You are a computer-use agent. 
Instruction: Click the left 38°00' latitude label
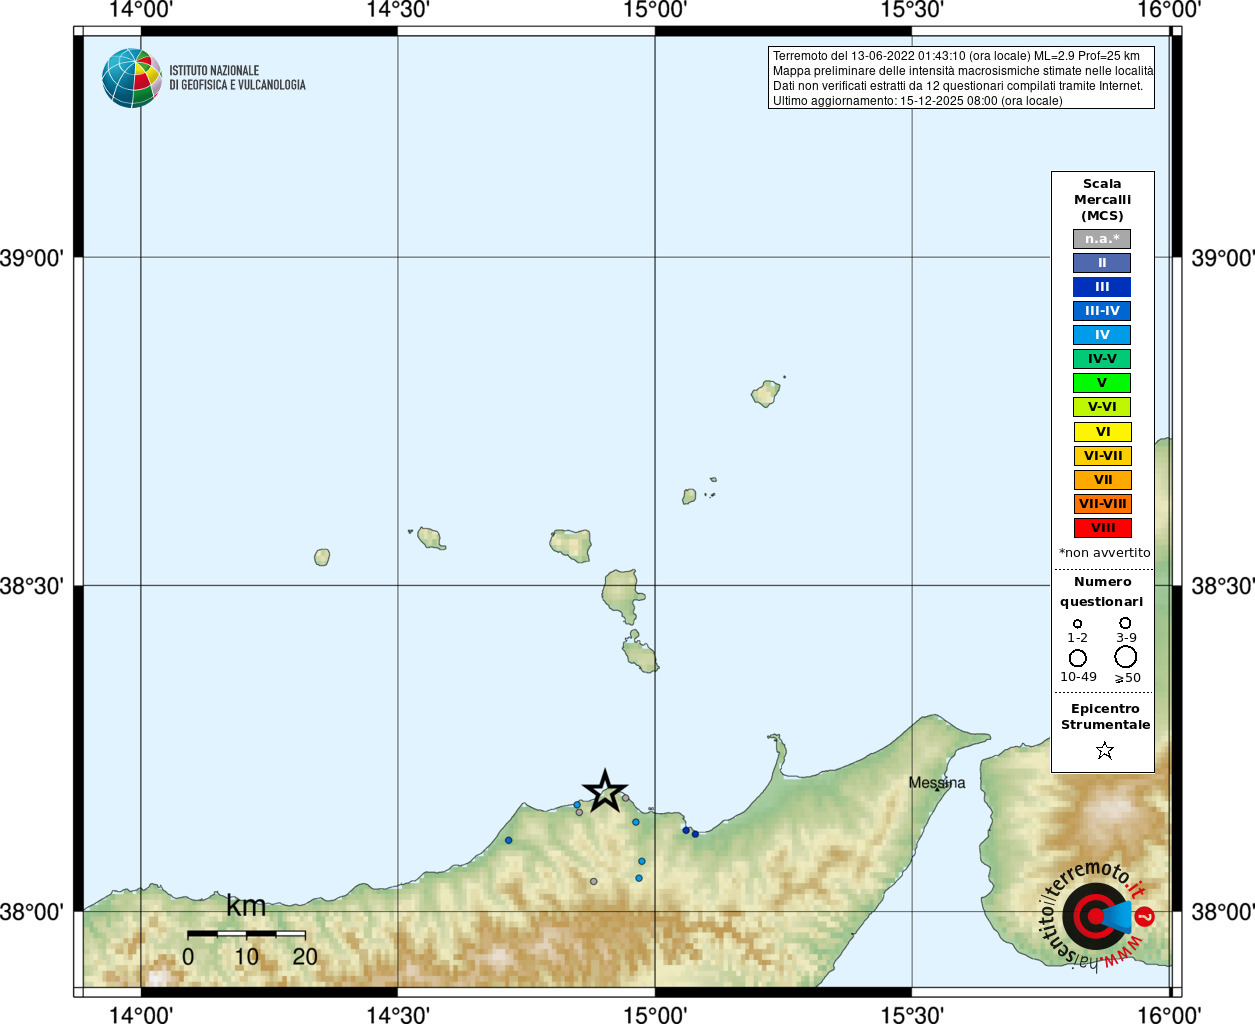[32, 911]
